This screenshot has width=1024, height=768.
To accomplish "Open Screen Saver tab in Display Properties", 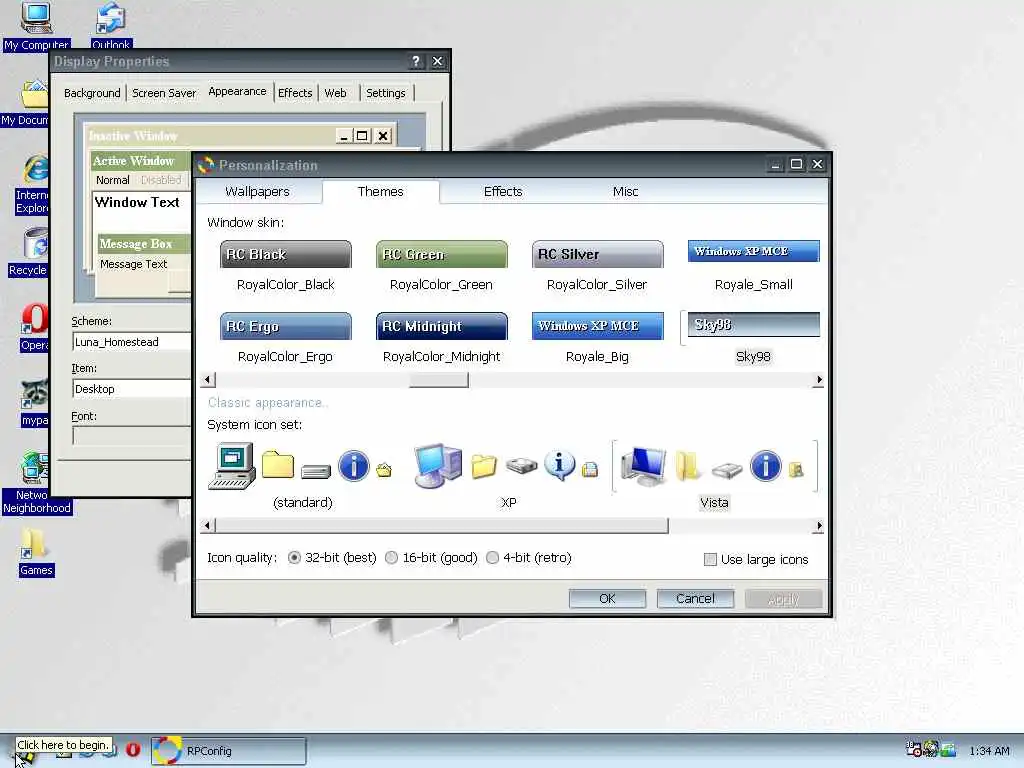I will click(x=164, y=93).
